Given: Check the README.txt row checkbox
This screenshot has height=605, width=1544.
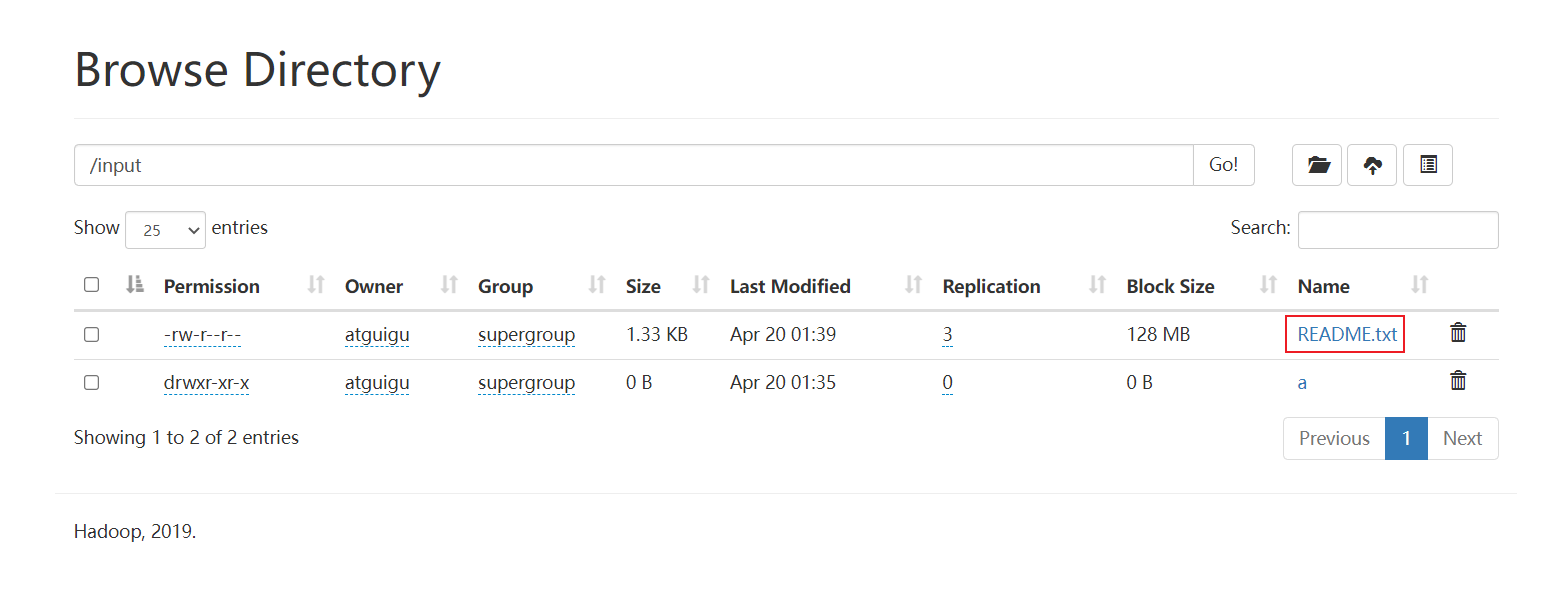Looking at the screenshot, I should (92, 335).
